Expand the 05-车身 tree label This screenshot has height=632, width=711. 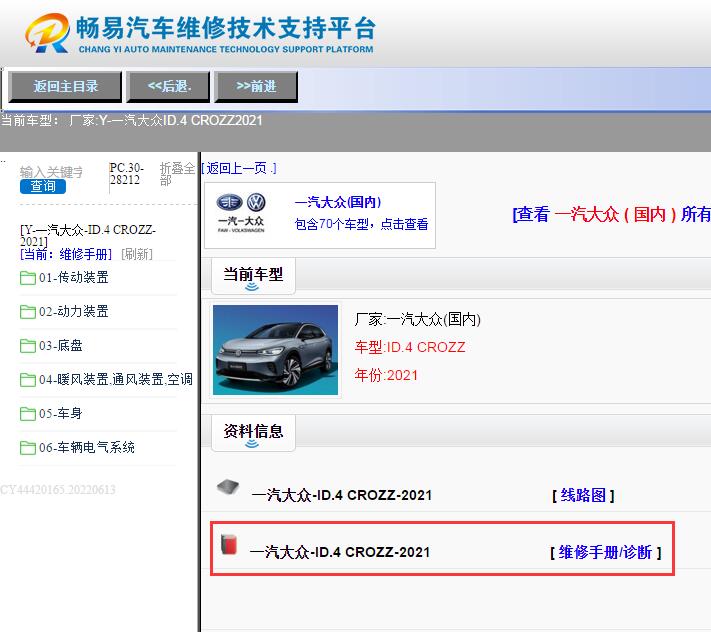pyautogui.click(x=61, y=413)
